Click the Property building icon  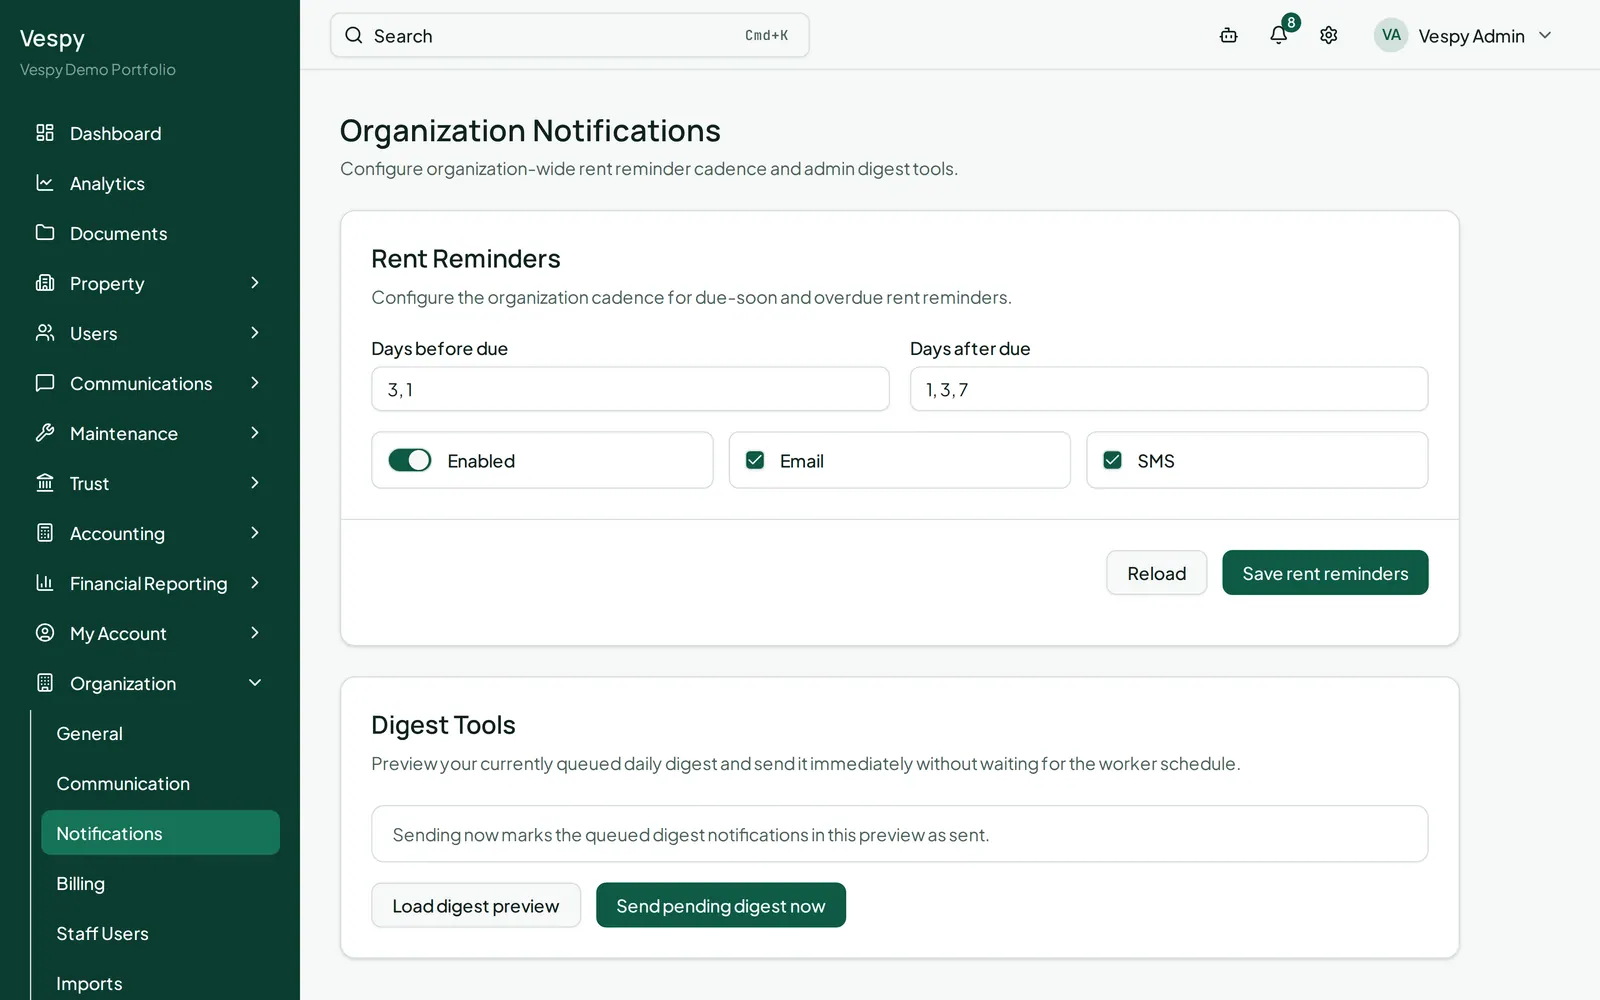[45, 283]
